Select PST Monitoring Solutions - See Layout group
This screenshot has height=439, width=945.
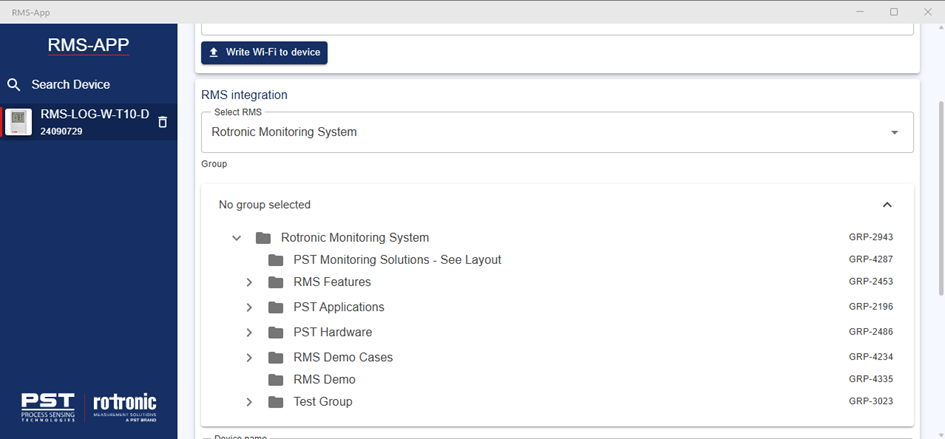(x=397, y=260)
